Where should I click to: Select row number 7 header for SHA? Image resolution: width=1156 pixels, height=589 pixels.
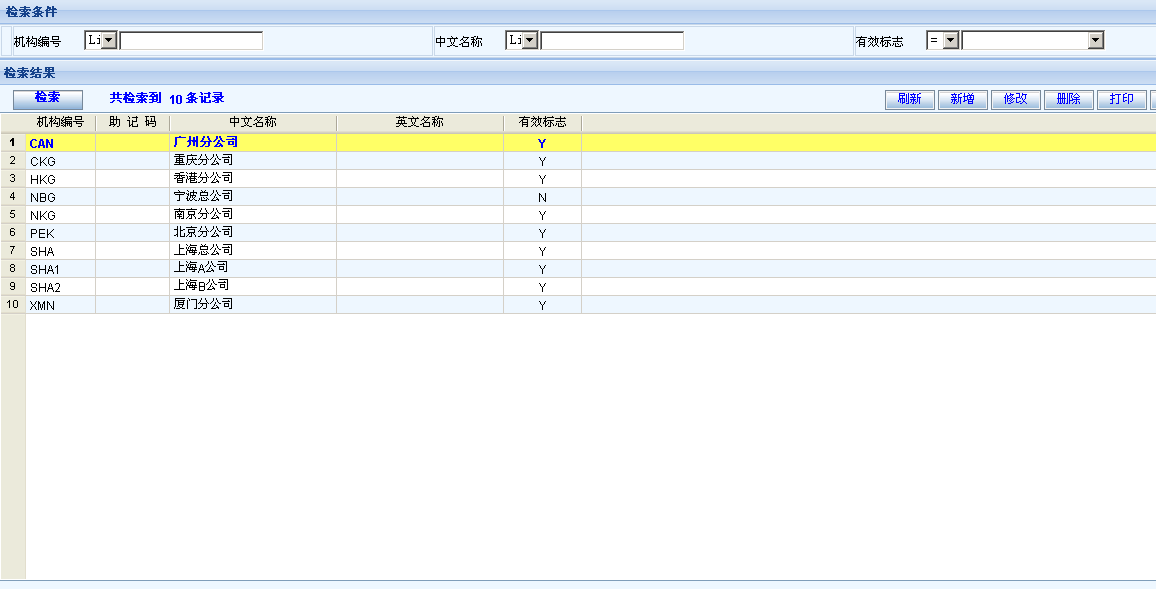coord(13,251)
